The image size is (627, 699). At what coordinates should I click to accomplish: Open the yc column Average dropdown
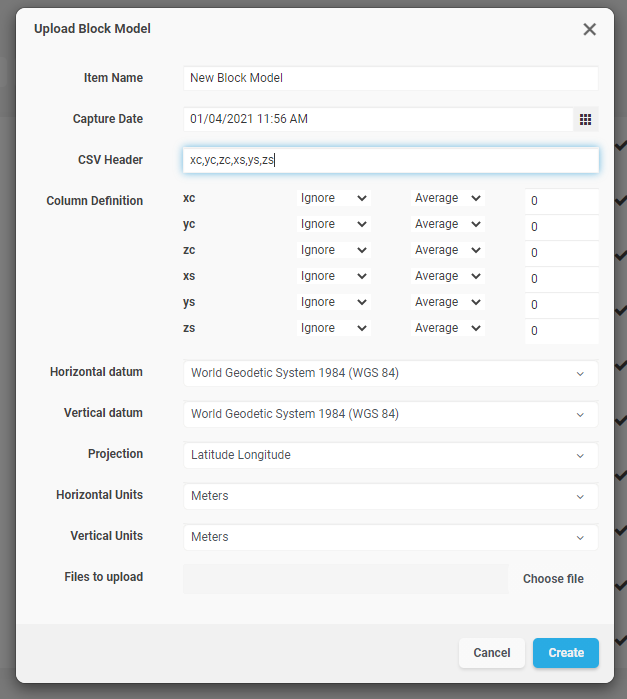pos(448,224)
